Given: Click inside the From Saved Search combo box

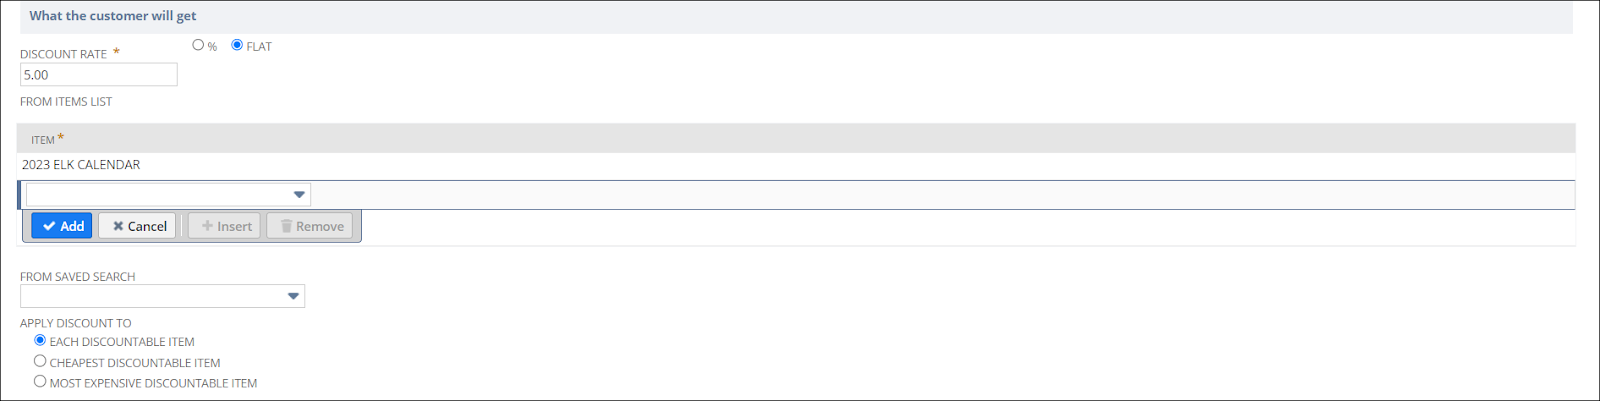Looking at the screenshot, I should (x=150, y=296).
